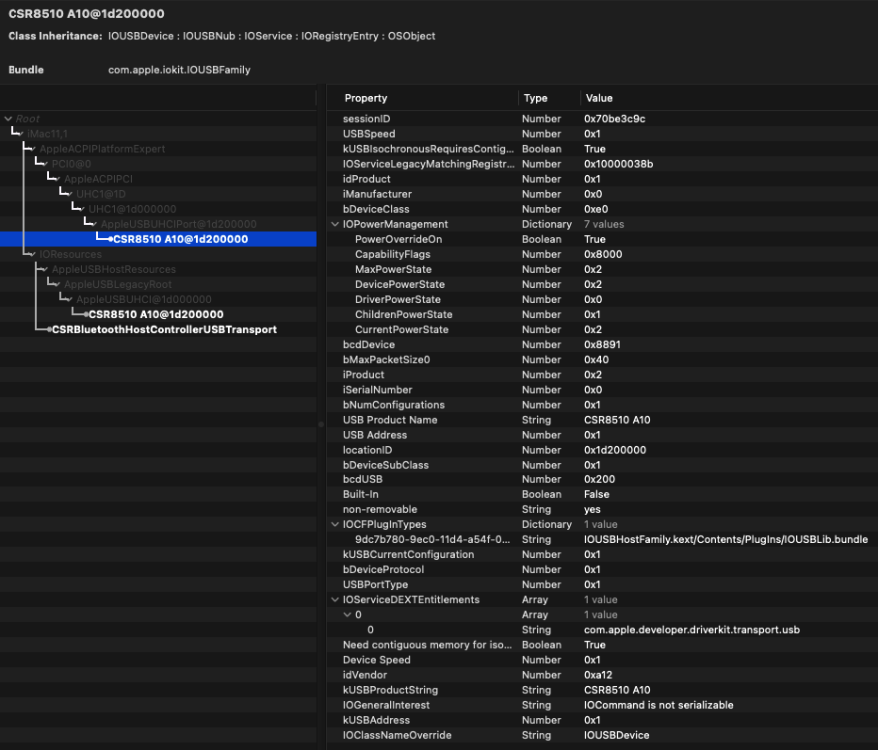Select the Built-In property row
878x750 pixels.
point(602,494)
